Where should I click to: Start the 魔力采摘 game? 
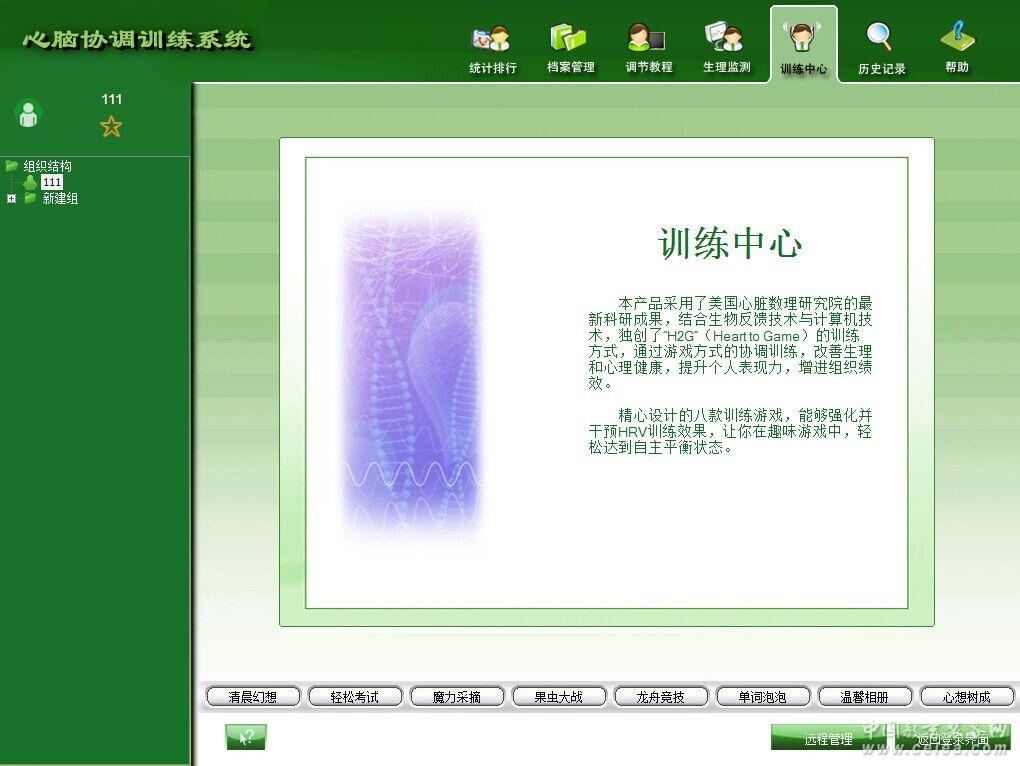(456, 697)
